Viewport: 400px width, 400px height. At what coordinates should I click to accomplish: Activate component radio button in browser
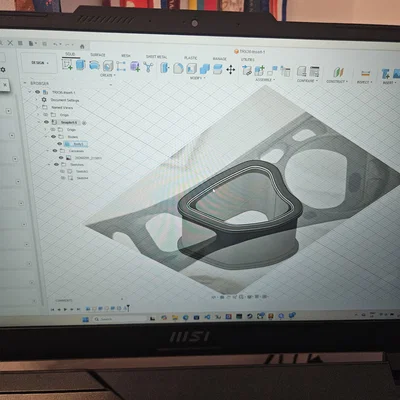pyautogui.click(x=84, y=123)
